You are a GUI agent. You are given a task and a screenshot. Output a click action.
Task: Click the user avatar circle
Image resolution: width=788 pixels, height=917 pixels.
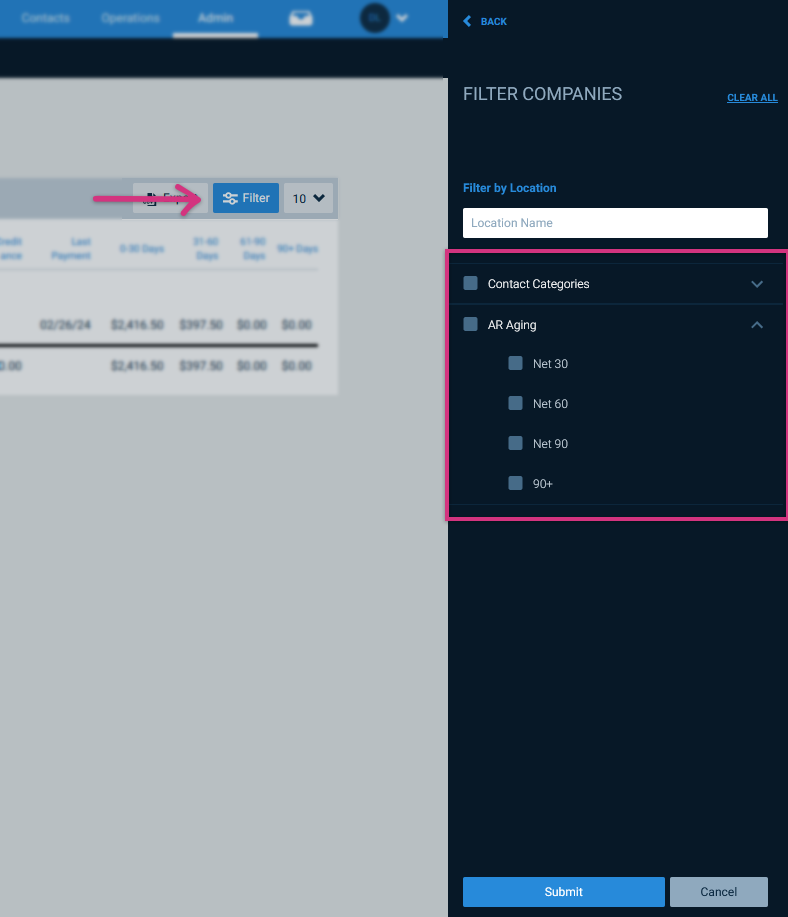pyautogui.click(x=374, y=18)
